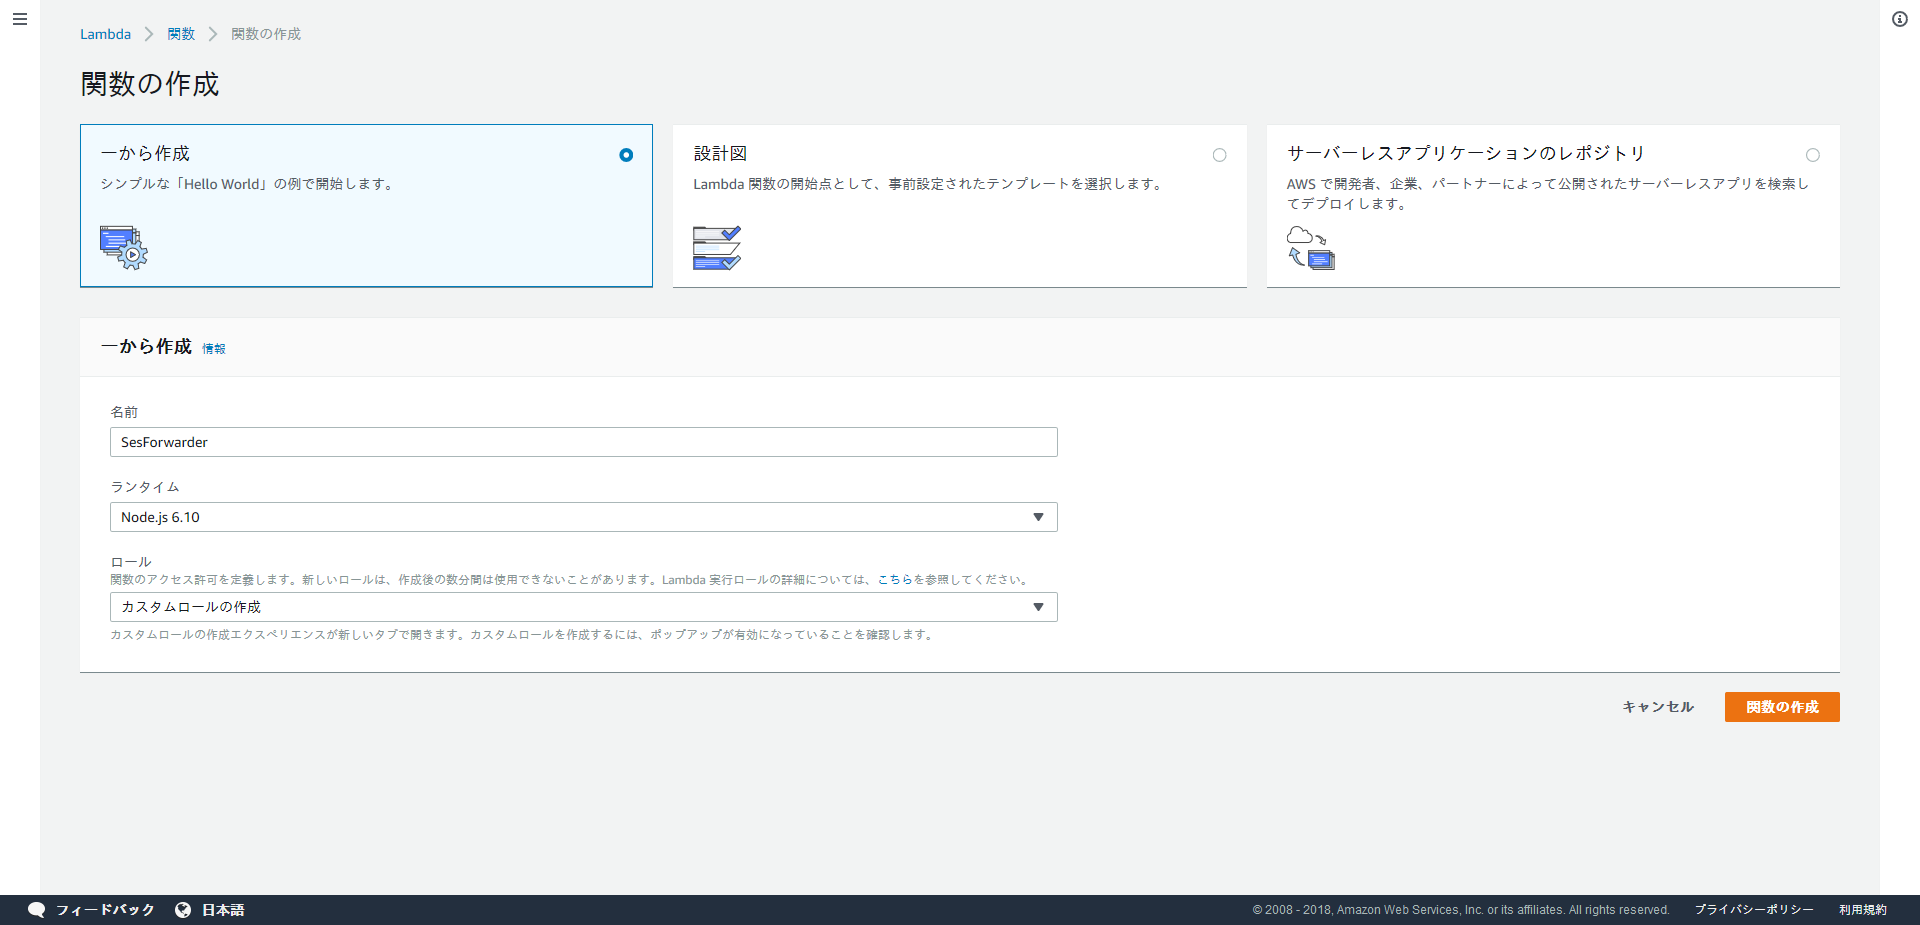The image size is (1920, 925).
Task: Click the serverless repository cloud icon
Action: tap(1311, 248)
